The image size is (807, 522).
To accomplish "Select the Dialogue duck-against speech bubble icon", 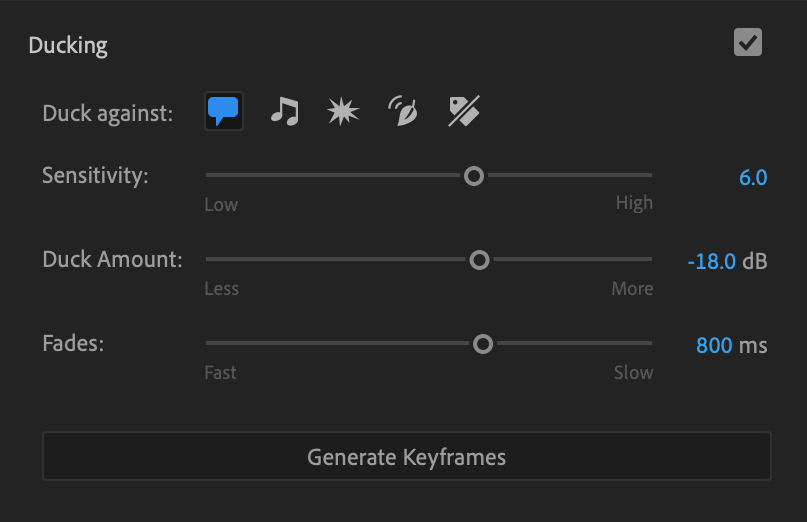I will click(224, 112).
